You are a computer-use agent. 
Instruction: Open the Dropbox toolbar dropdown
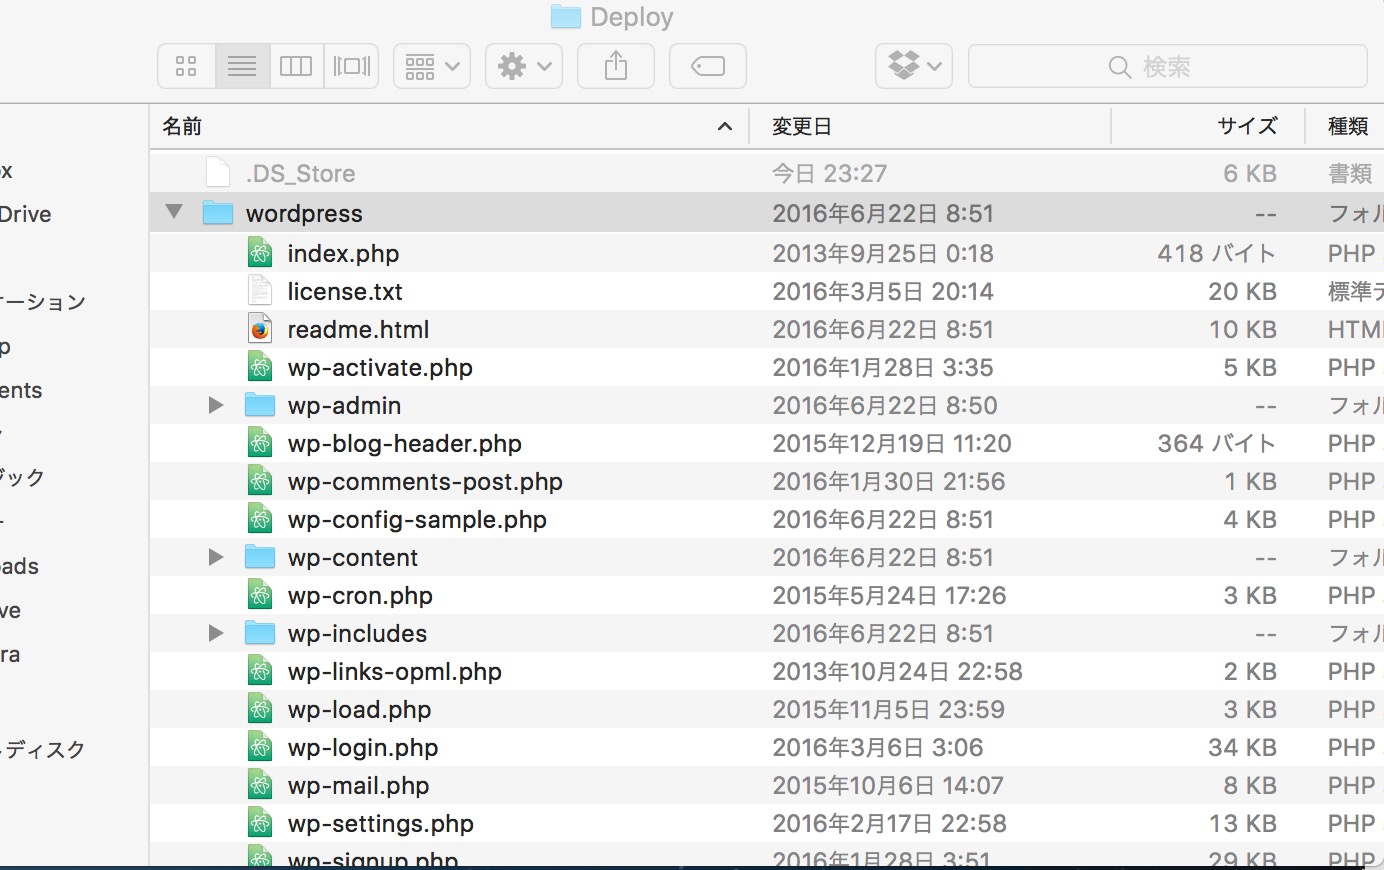(x=914, y=66)
